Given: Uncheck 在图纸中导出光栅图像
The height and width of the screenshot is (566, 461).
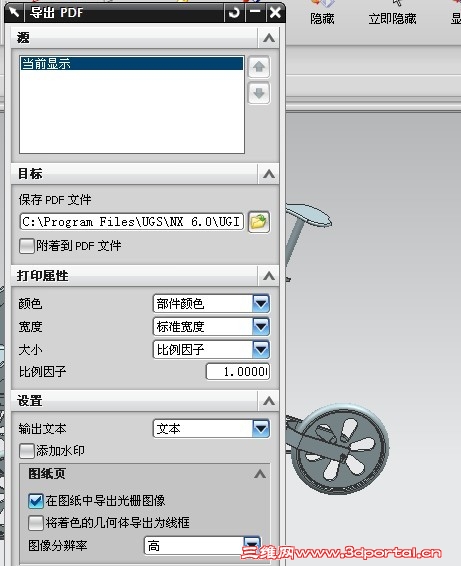Looking at the screenshot, I should tap(36, 501).
